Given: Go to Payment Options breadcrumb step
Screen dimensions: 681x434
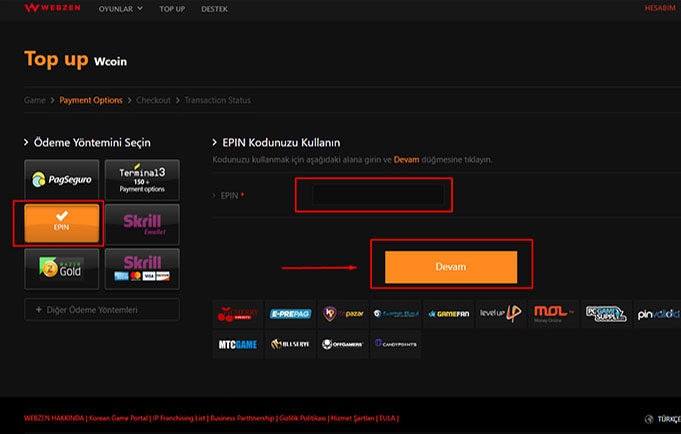Looking at the screenshot, I should 91,100.
